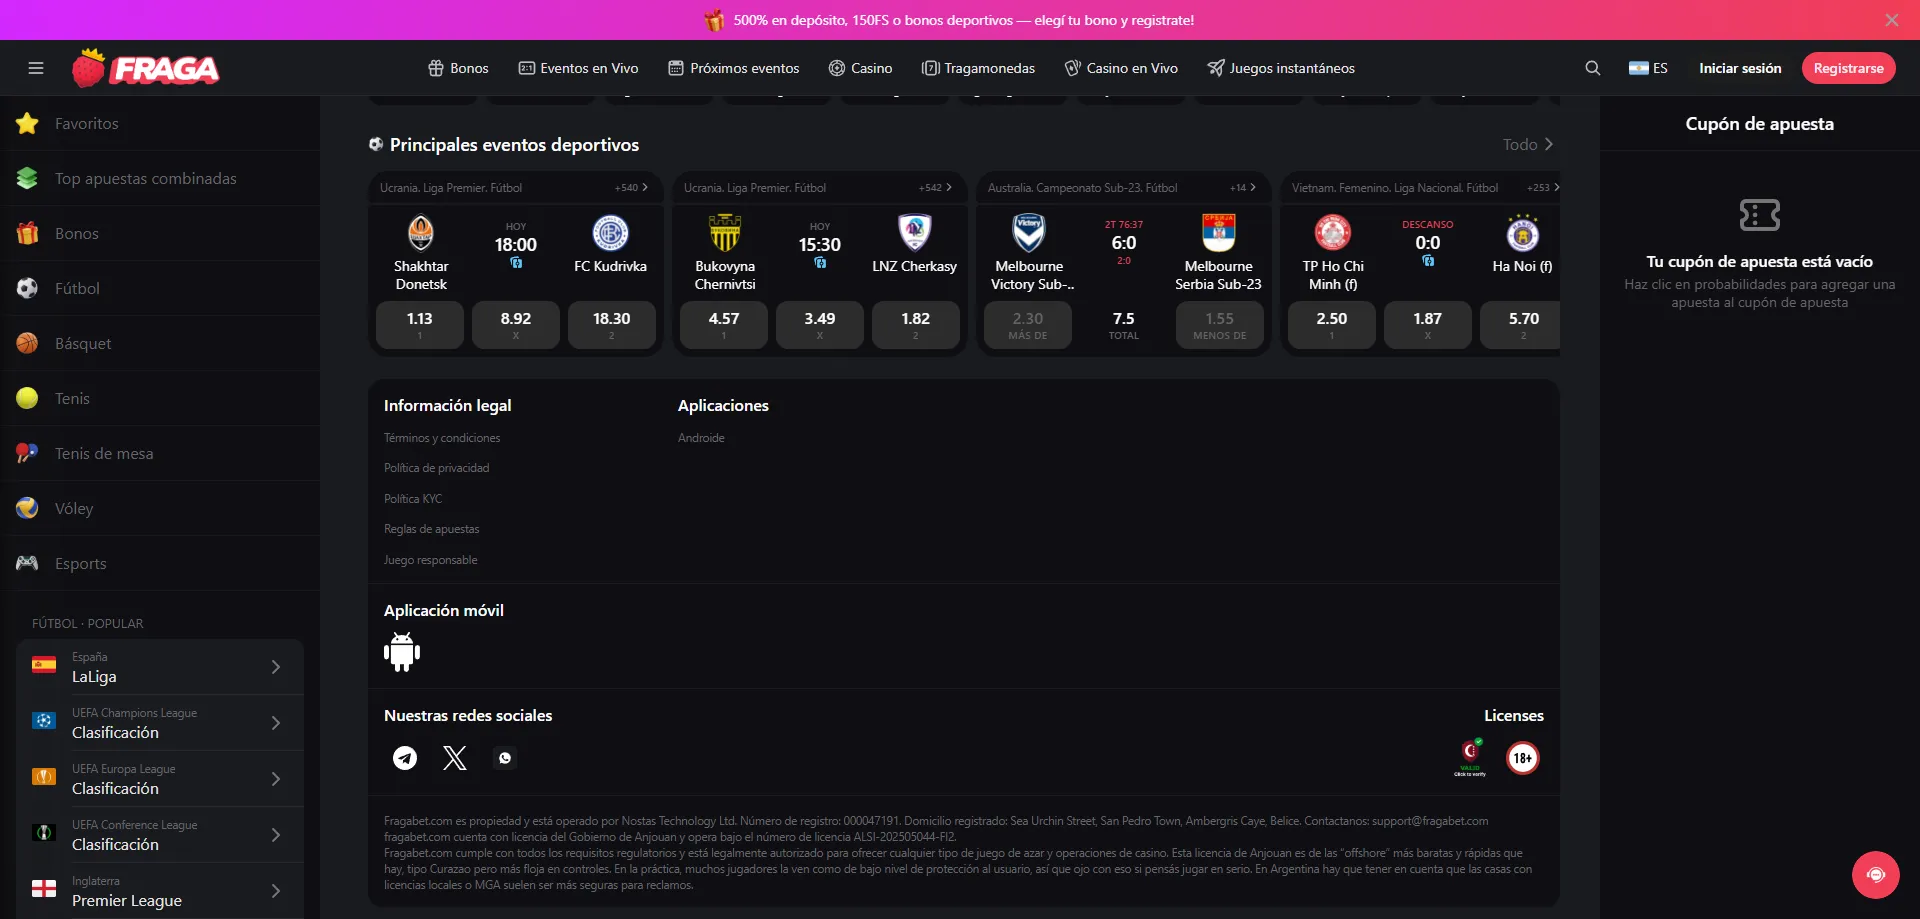Close the promo banner at top
Screen dimensions: 1920x919
click(x=1892, y=20)
